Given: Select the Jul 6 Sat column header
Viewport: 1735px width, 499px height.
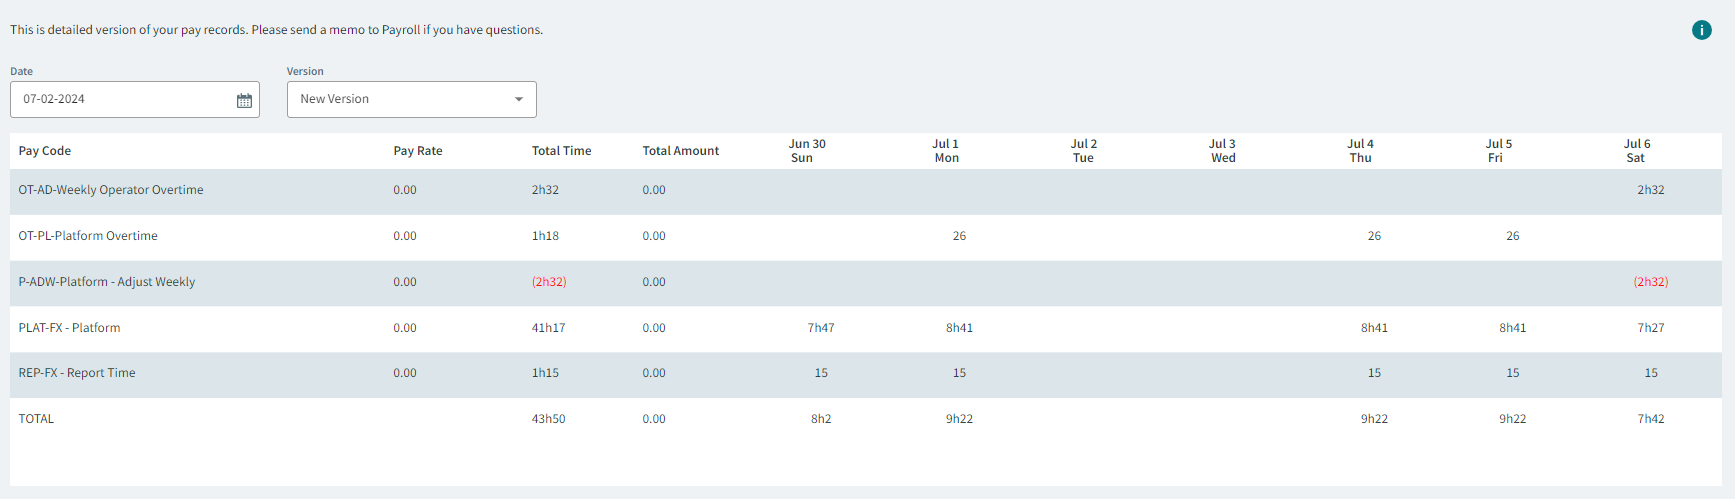Looking at the screenshot, I should pyautogui.click(x=1636, y=151).
